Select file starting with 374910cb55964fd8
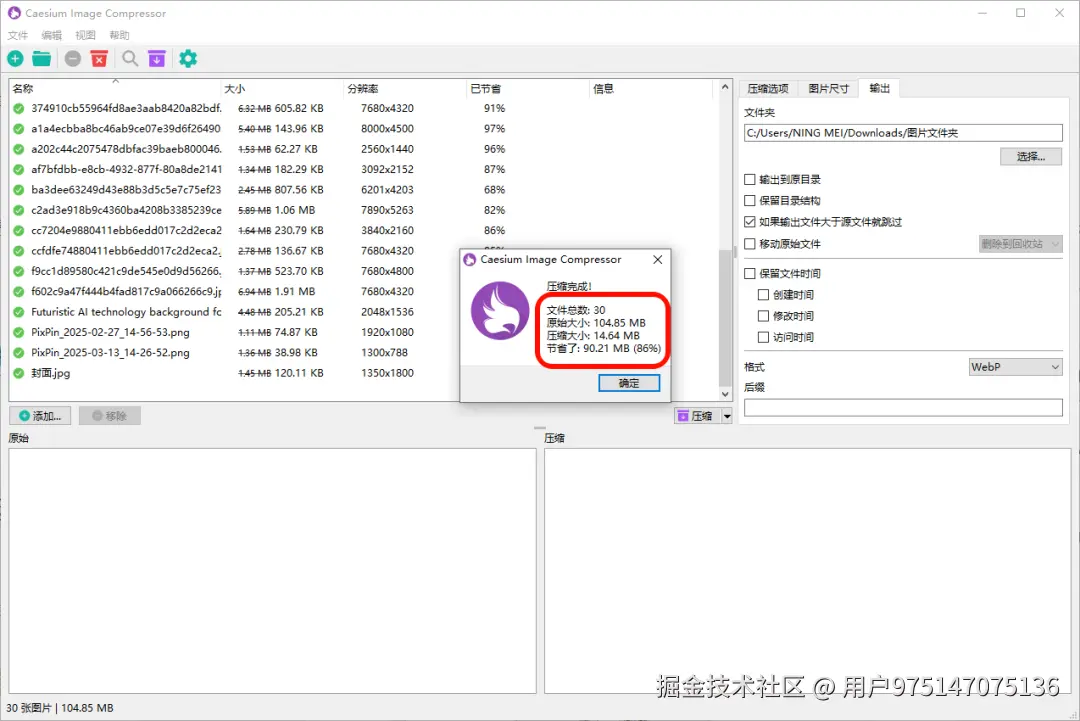 [x=126, y=109]
